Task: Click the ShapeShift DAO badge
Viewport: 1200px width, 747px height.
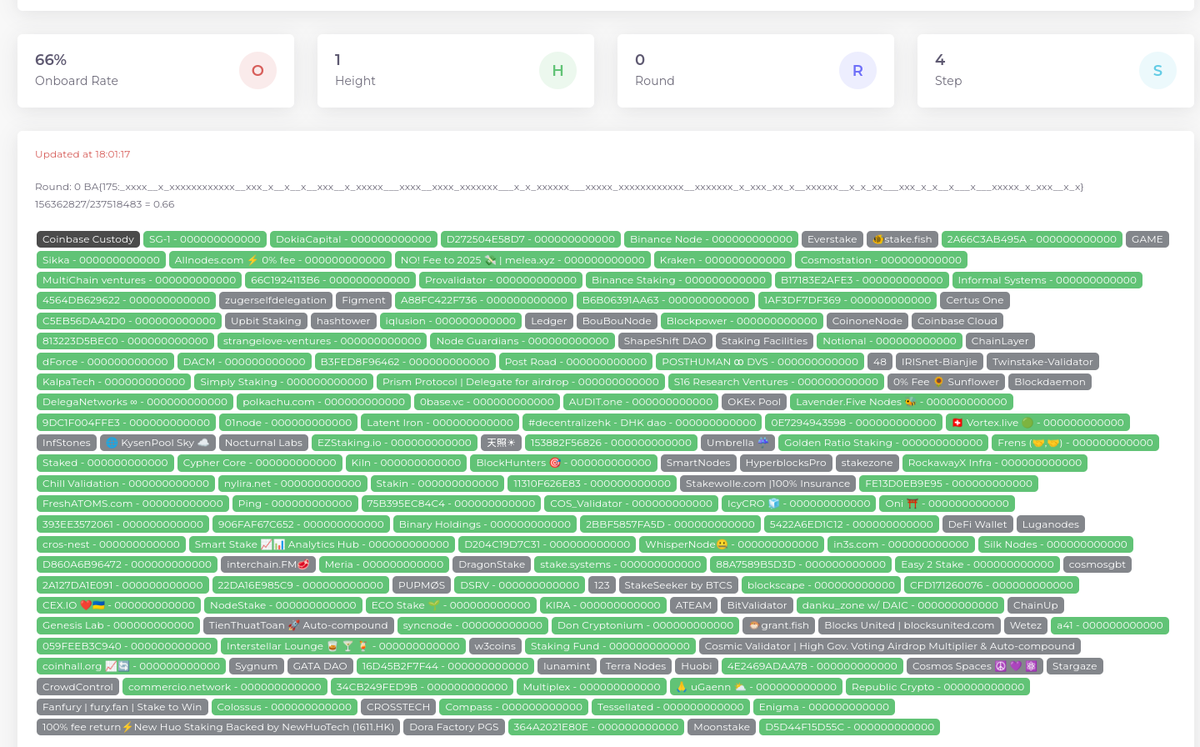Action: (x=665, y=341)
